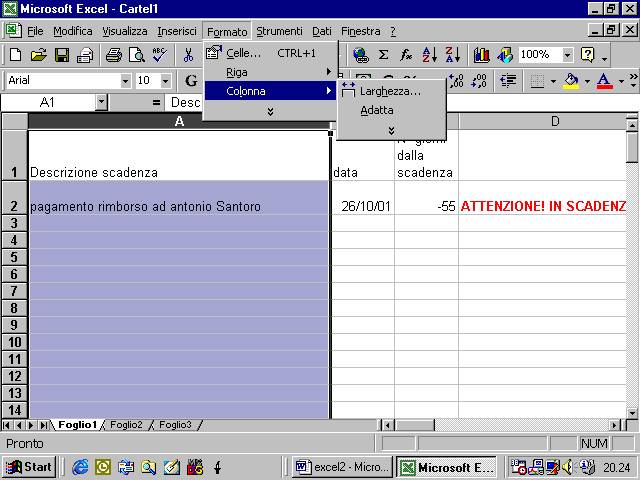Click the New workbook icon
This screenshot has height=480, width=640.
pos(16,54)
